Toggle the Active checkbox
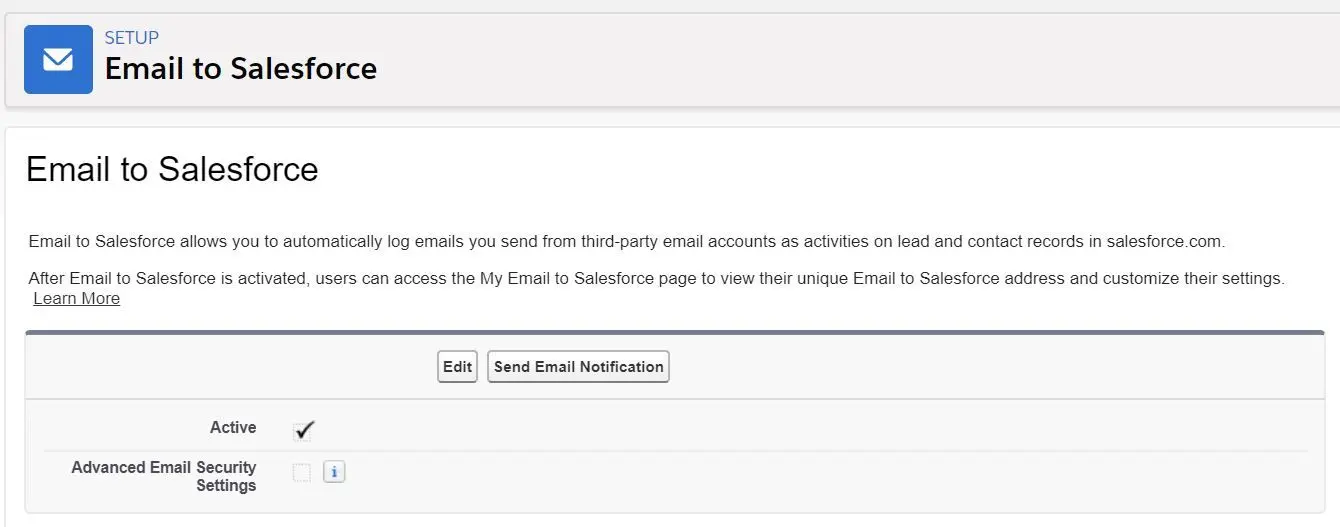The height and width of the screenshot is (527, 1340). (303, 430)
